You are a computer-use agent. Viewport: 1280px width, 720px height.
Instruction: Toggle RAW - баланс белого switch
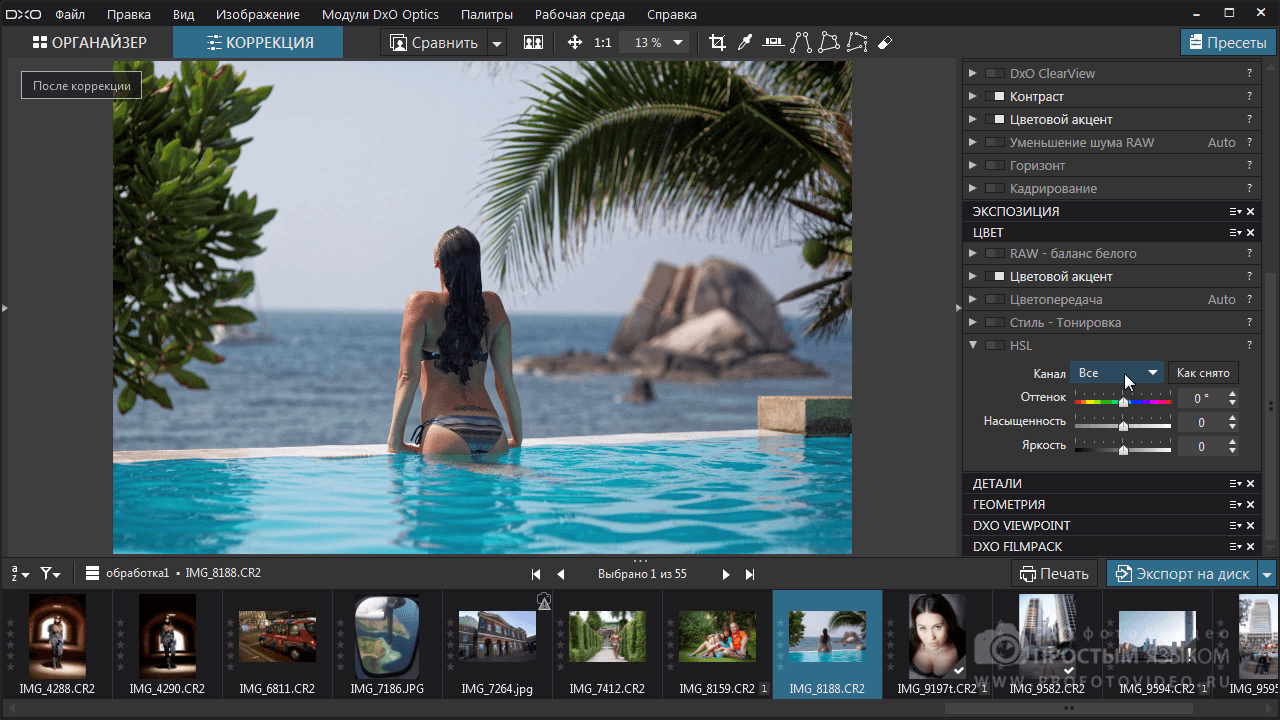[x=994, y=253]
